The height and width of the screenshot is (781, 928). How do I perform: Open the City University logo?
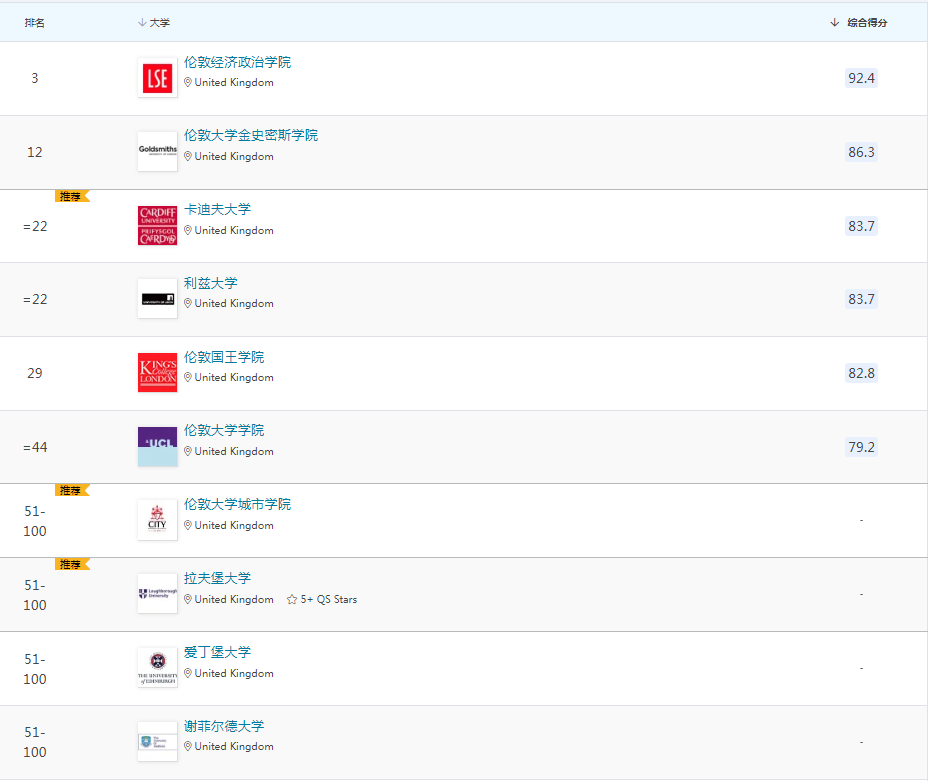click(157, 520)
